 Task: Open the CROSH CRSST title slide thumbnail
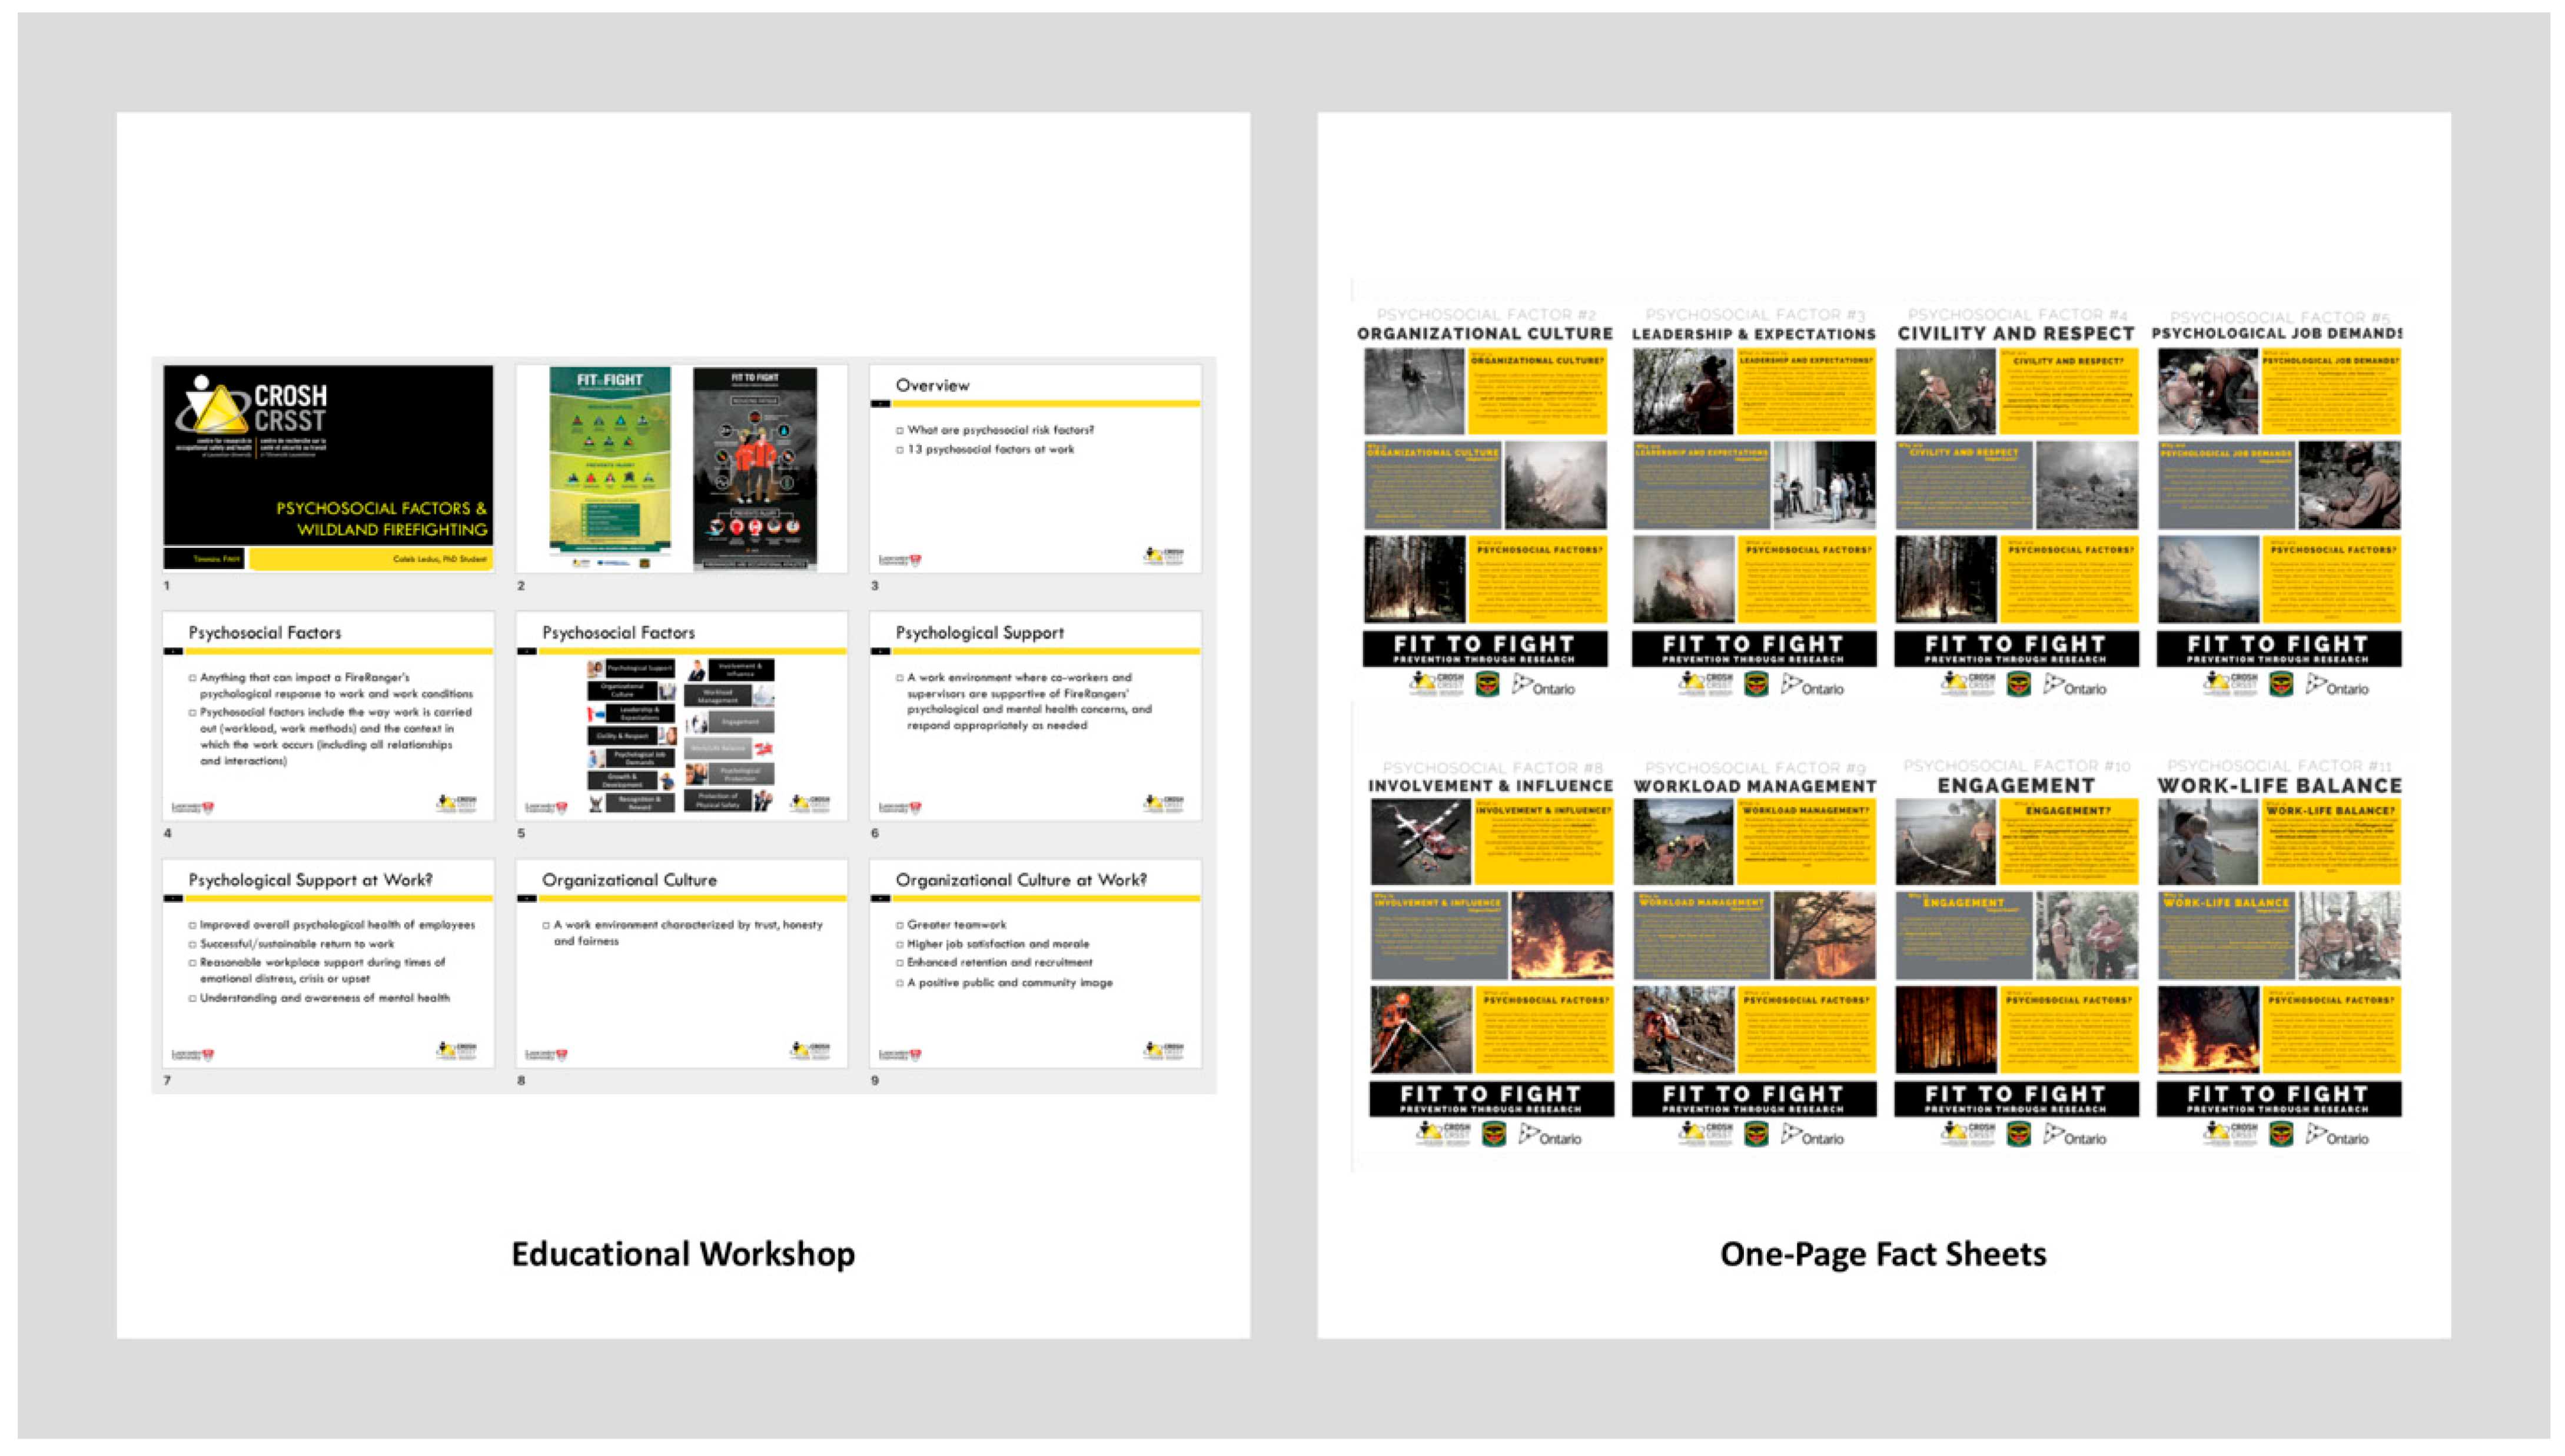tap(328, 468)
